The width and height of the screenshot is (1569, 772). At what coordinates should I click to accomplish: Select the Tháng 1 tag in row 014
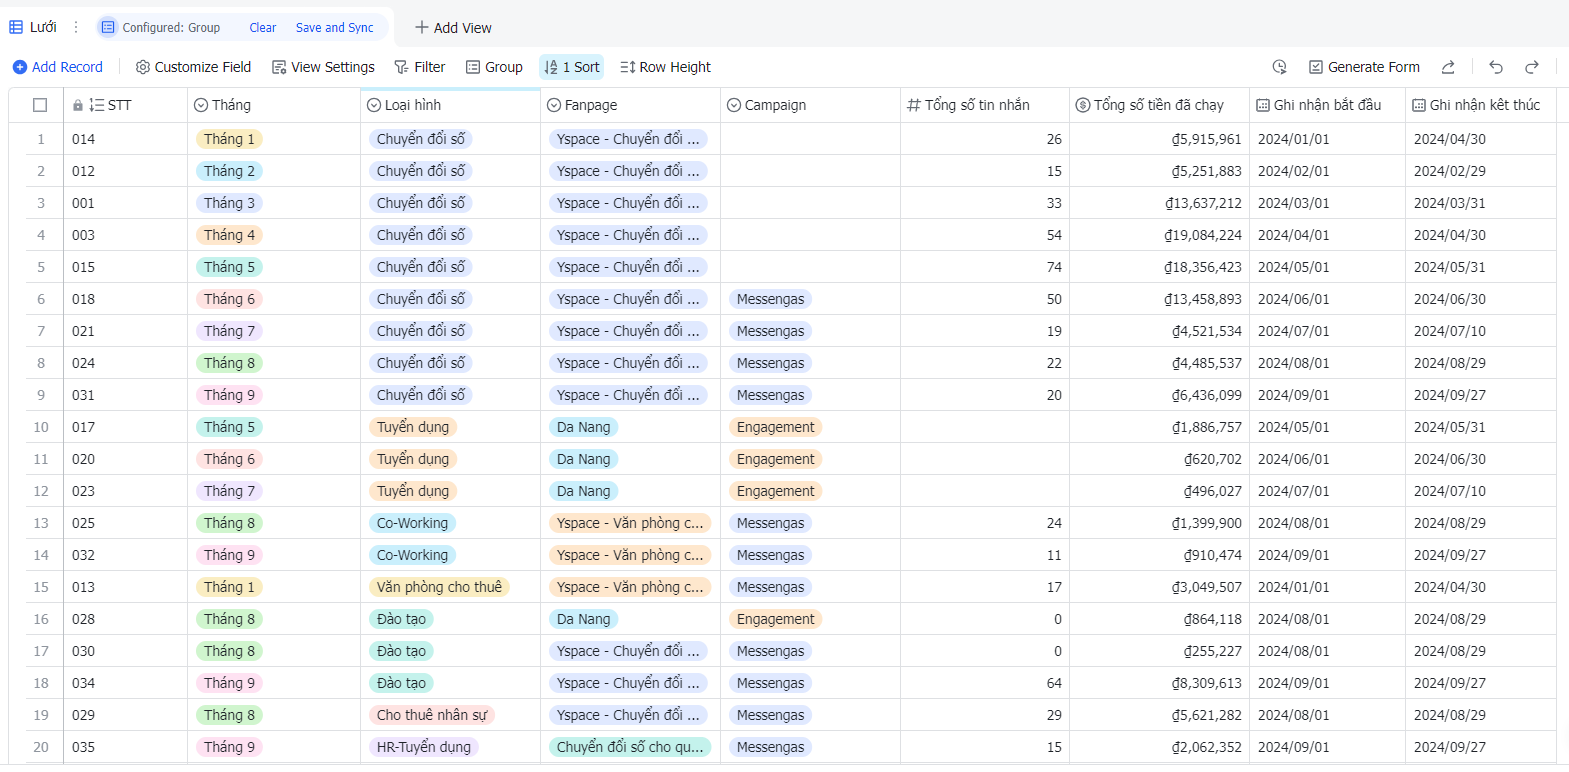point(229,139)
